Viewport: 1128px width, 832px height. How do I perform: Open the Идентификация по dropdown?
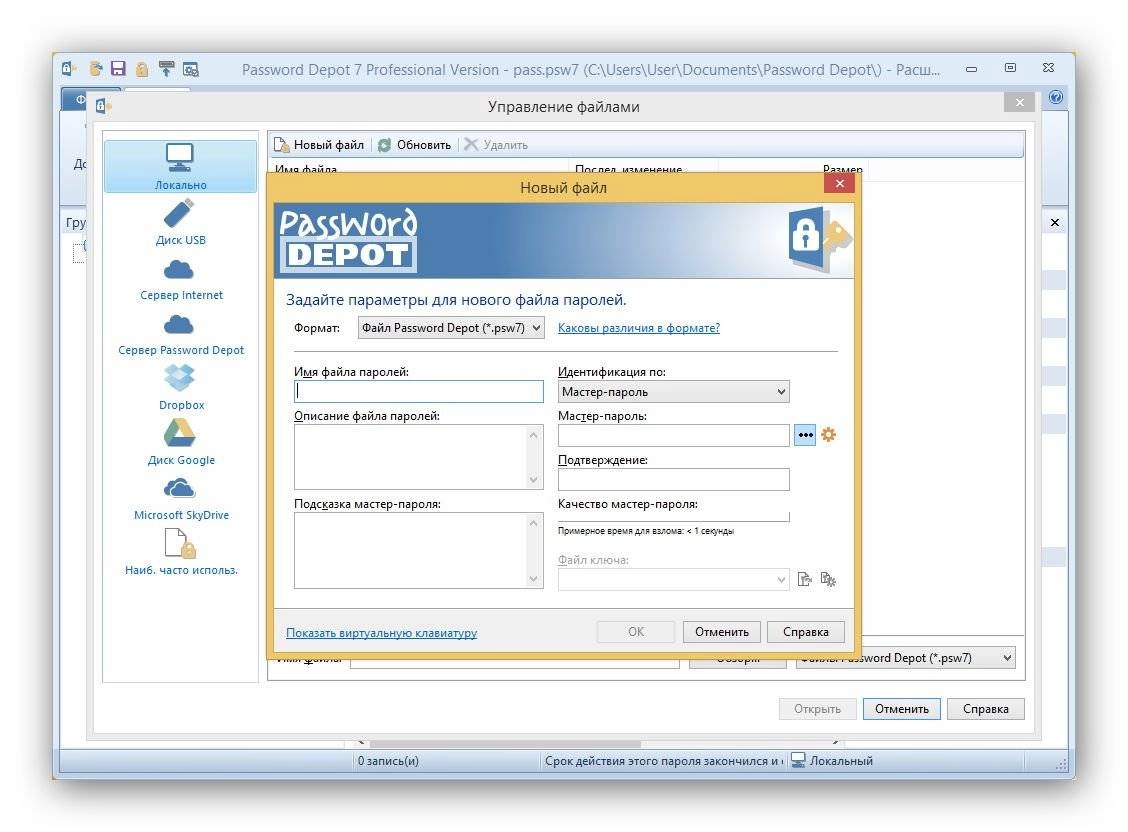(673, 392)
